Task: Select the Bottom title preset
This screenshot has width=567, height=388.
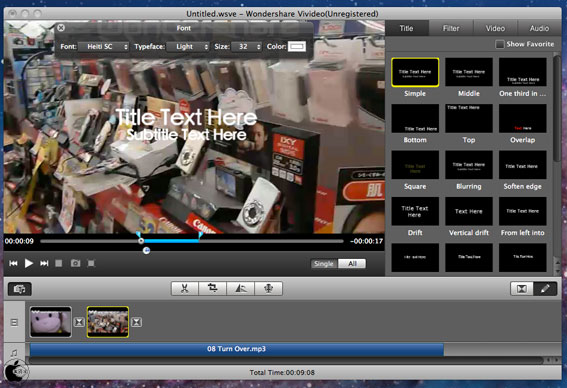Action: click(415, 119)
